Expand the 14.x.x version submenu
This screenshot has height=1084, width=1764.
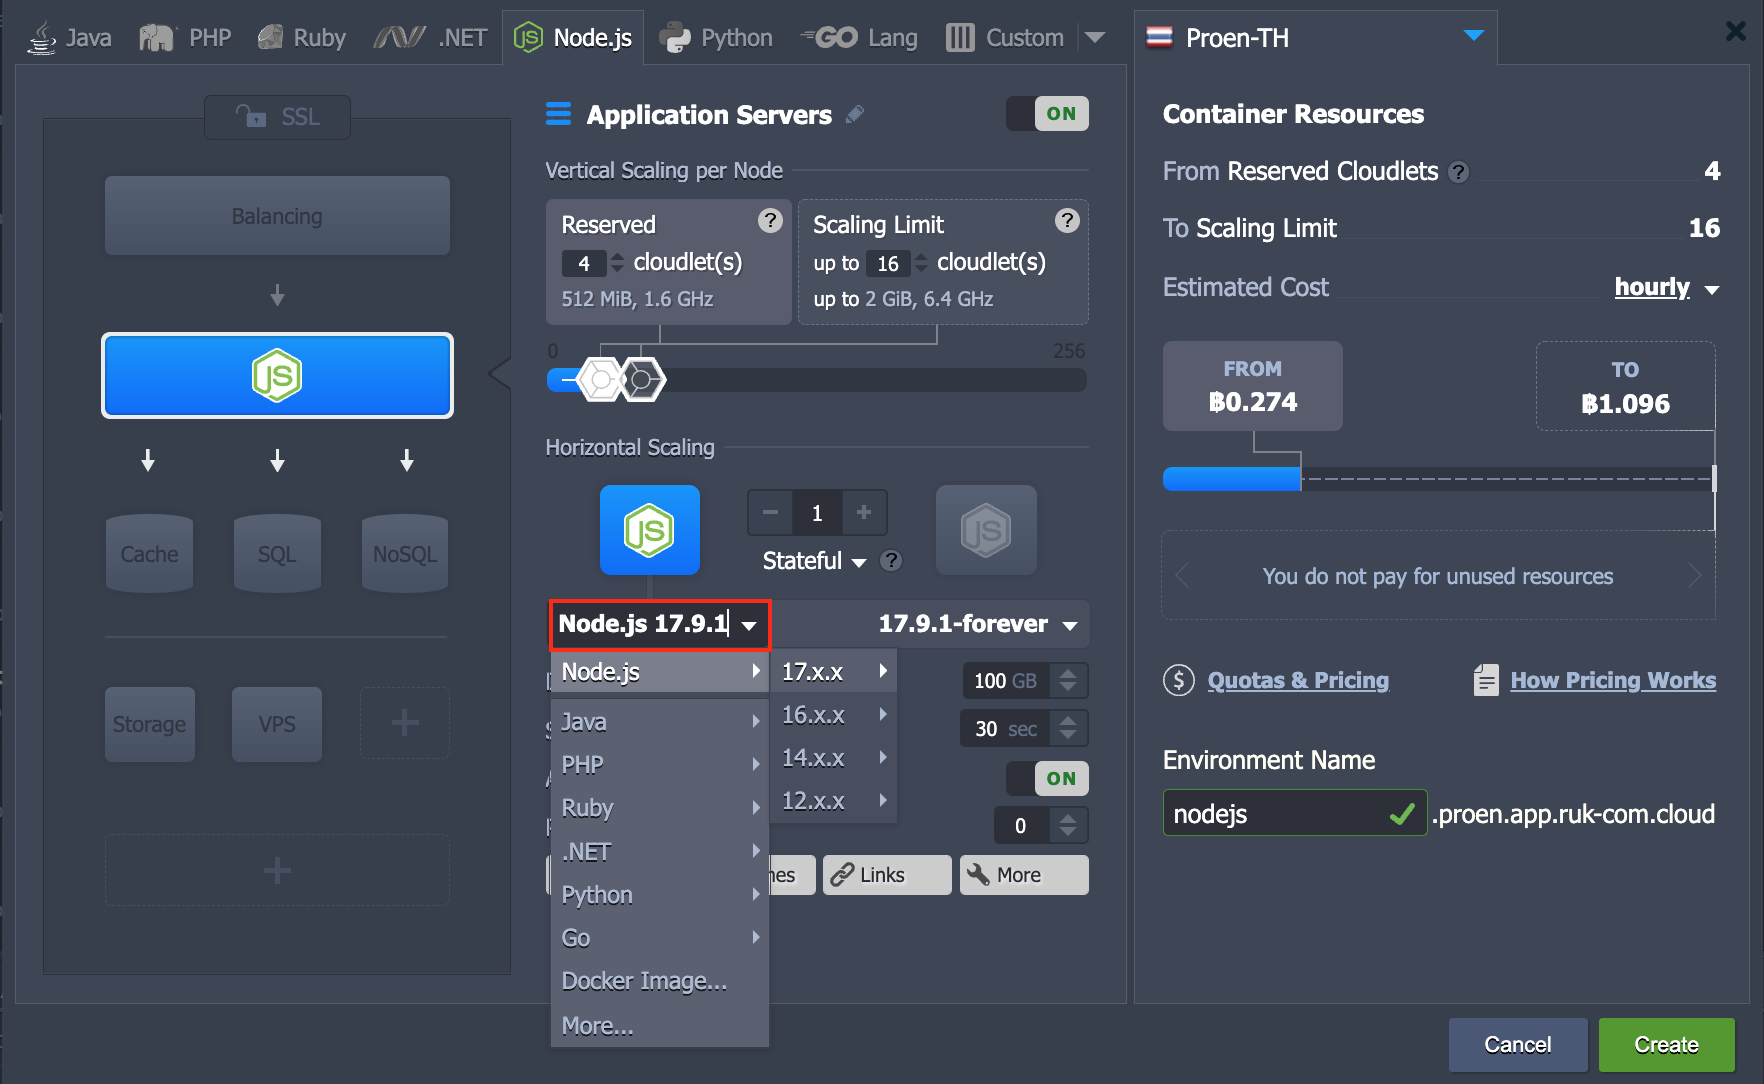coord(834,758)
